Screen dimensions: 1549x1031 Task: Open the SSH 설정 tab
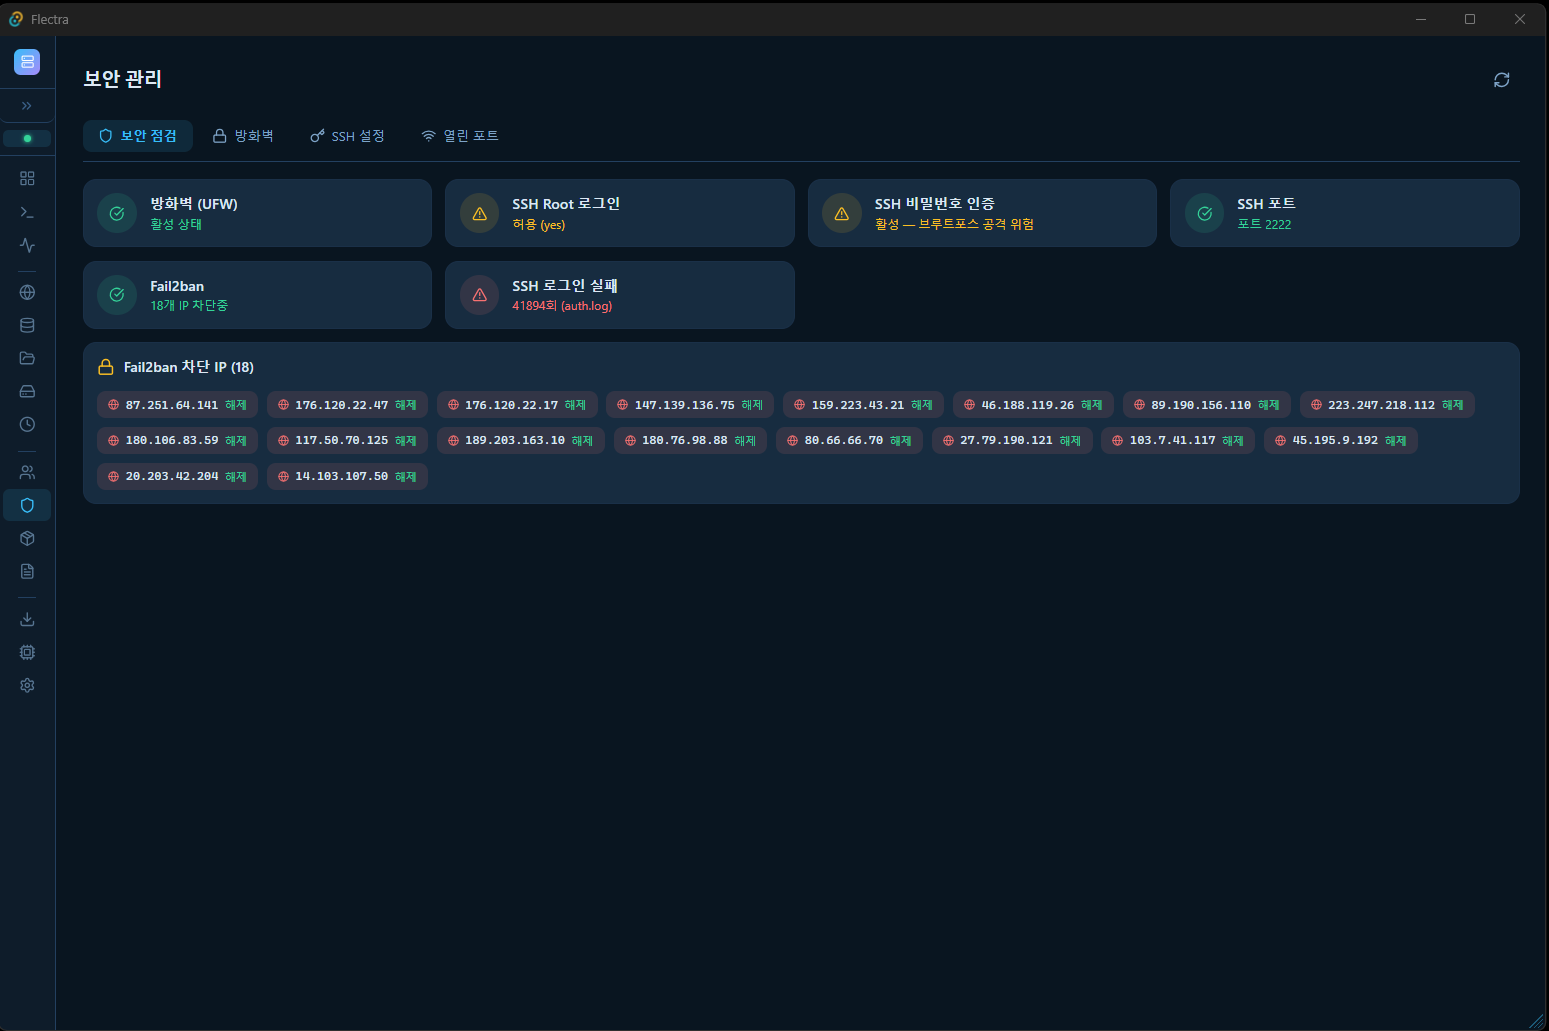tap(347, 136)
